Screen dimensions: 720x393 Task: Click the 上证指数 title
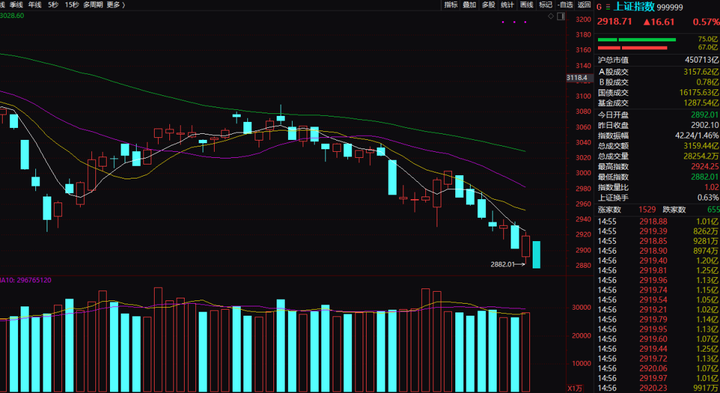[x=634, y=6]
